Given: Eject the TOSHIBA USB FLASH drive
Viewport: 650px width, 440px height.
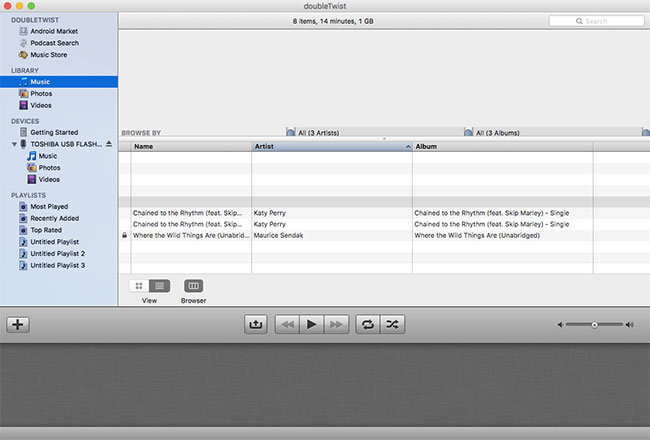Looking at the screenshot, I should pos(109,143).
